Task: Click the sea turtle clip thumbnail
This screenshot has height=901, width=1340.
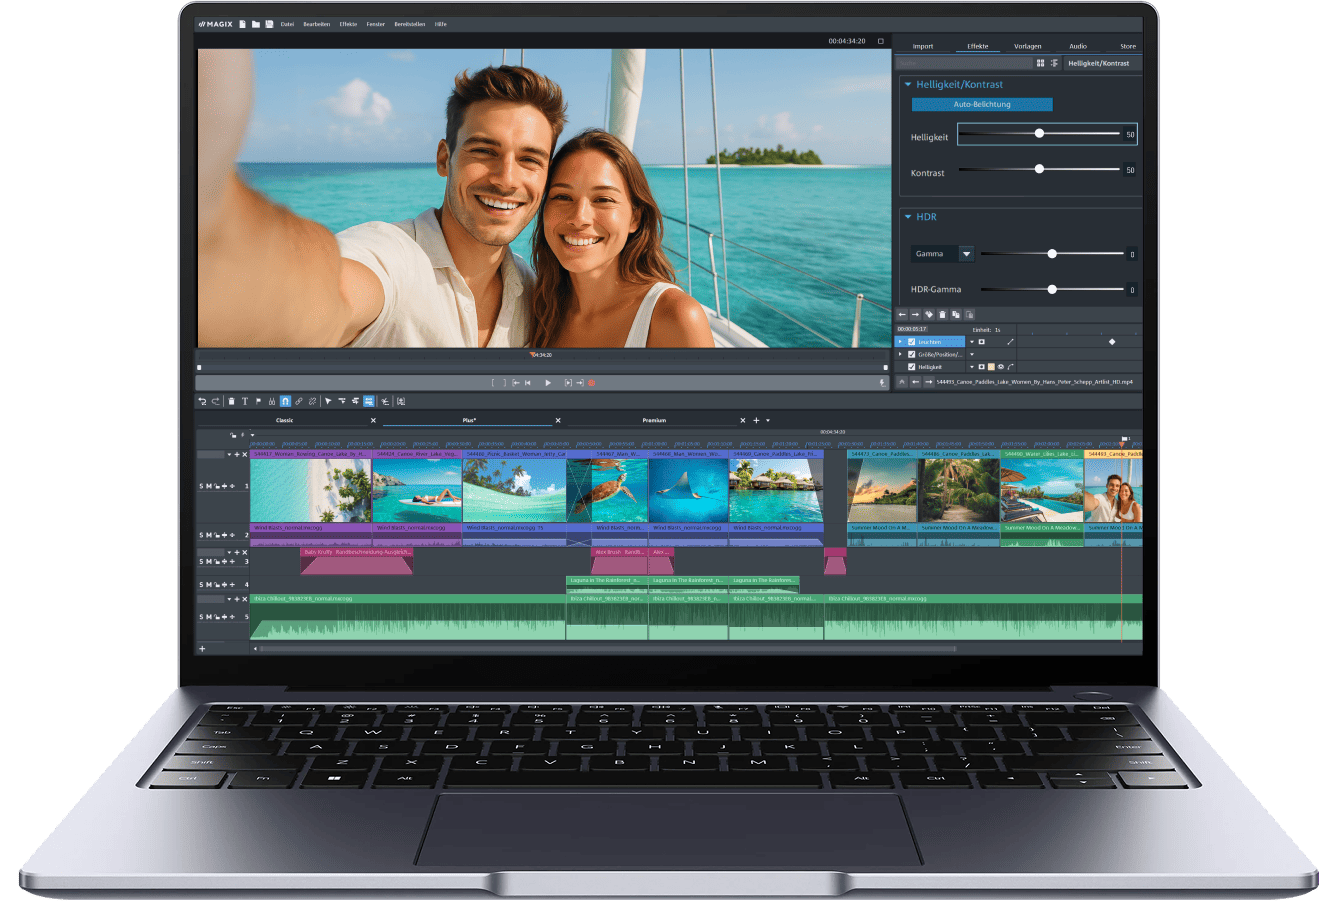Action: [x=607, y=491]
